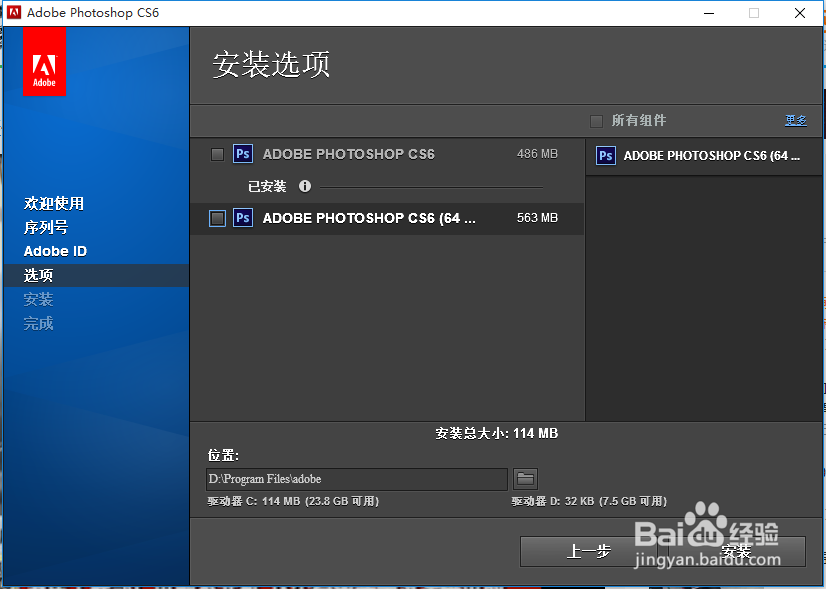Minimize the Adobe Photoshop CS6 installer window
826x589 pixels.
709,13
